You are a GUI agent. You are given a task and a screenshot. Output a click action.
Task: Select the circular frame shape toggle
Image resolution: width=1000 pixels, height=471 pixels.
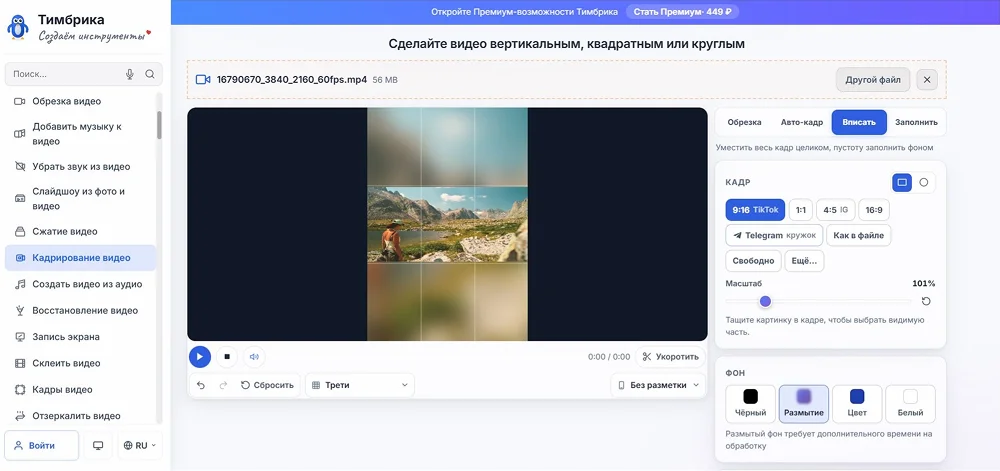point(923,182)
